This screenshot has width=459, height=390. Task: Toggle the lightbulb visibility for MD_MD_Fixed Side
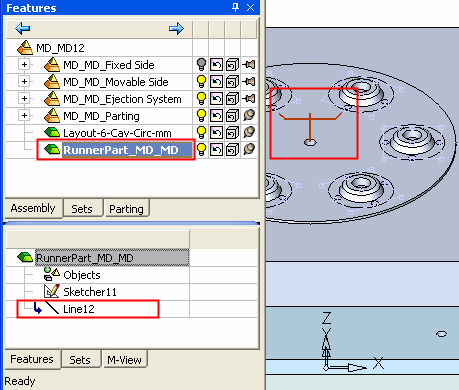click(201, 64)
